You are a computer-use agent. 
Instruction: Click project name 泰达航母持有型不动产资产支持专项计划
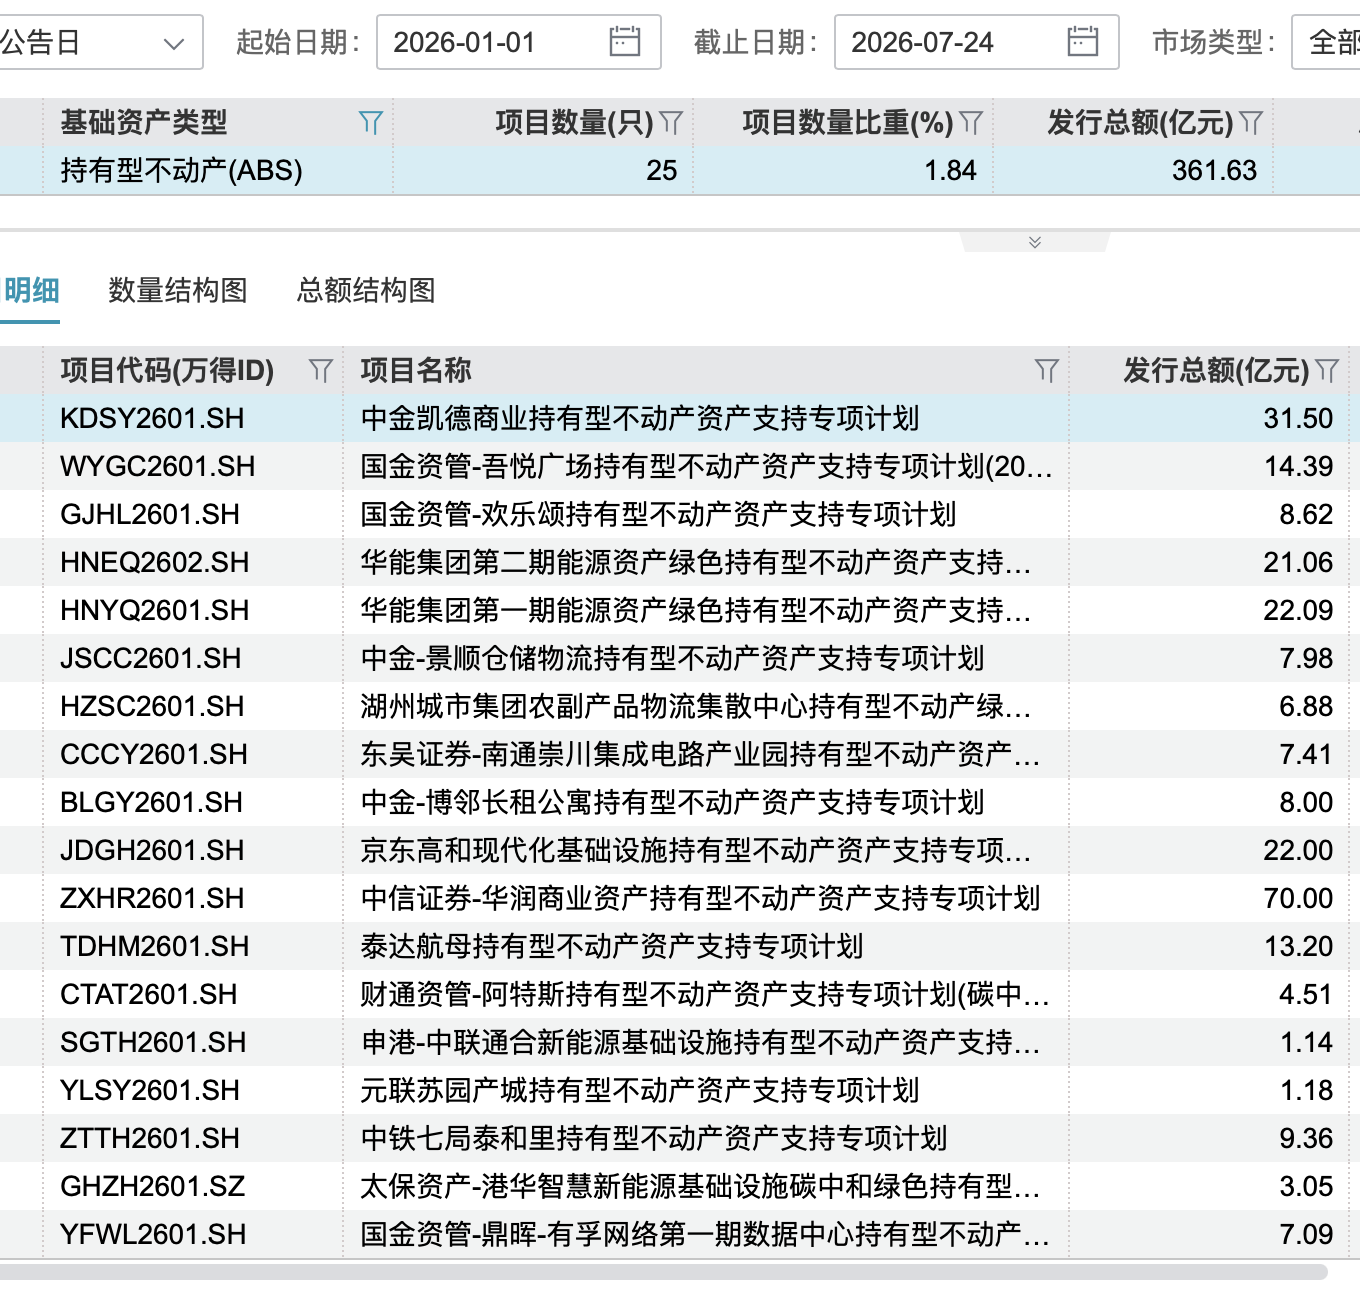coord(612,947)
